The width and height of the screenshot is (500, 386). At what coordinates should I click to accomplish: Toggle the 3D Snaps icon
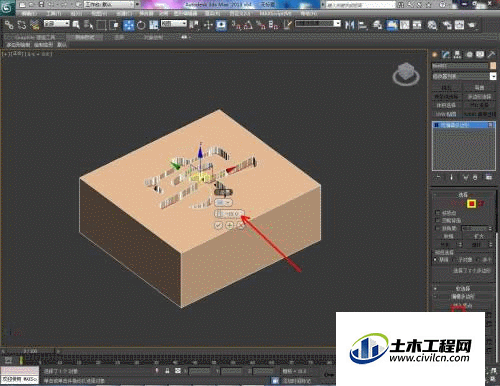click(236, 25)
